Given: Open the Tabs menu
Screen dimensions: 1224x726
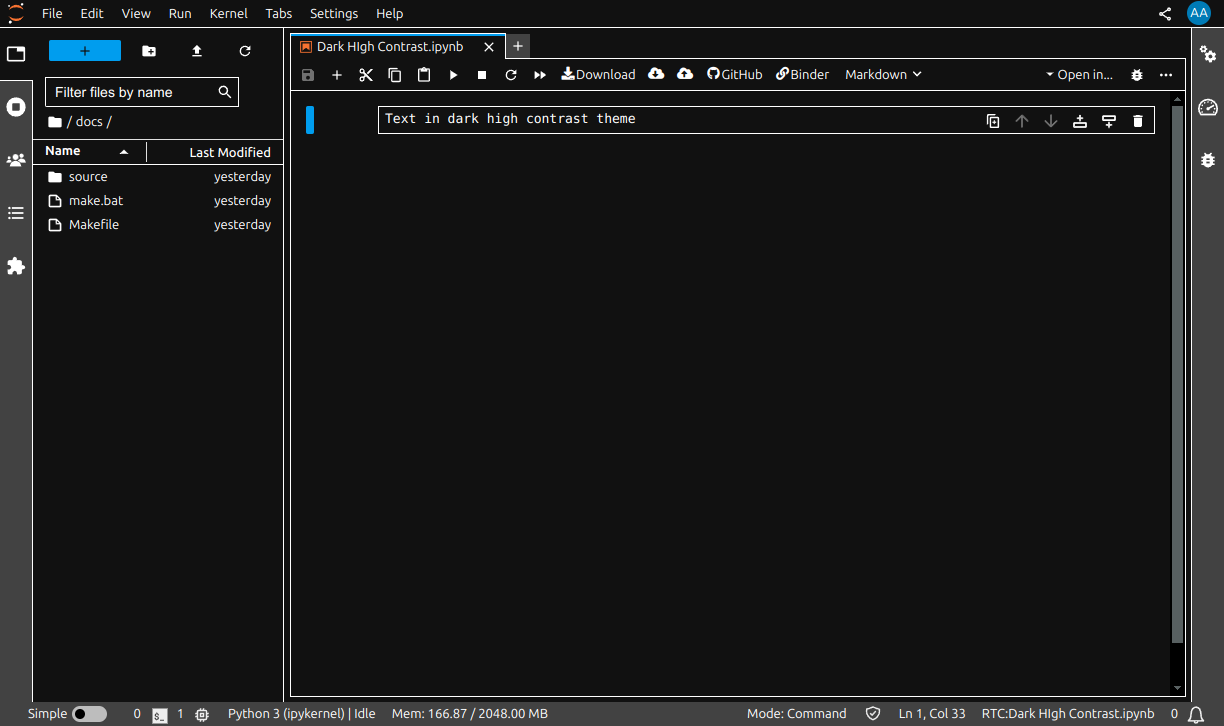Looking at the screenshot, I should (x=279, y=13).
